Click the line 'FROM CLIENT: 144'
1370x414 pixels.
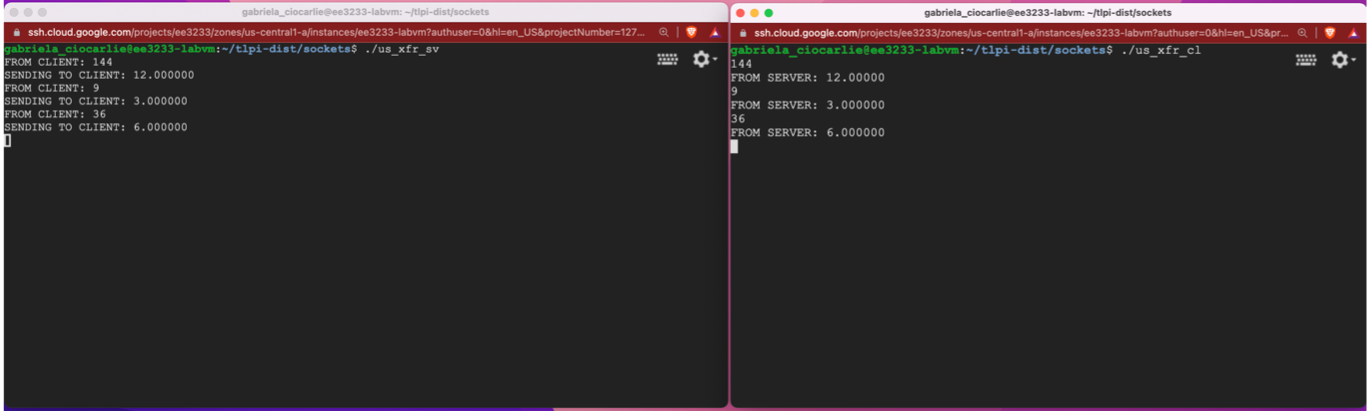(59, 62)
